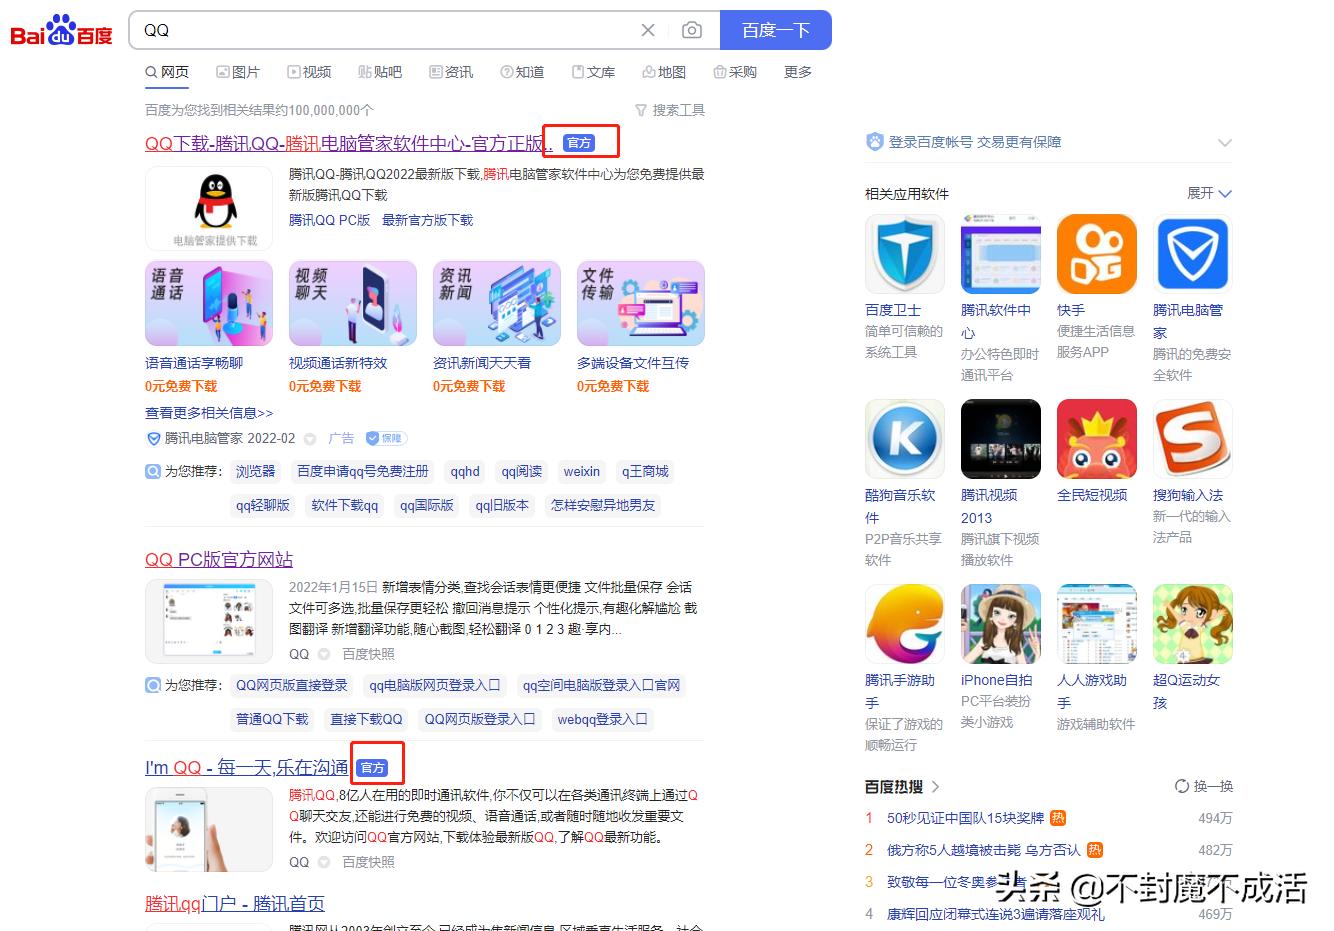Click the 百度一下 search button
The width and height of the screenshot is (1334, 931).
pos(777,30)
